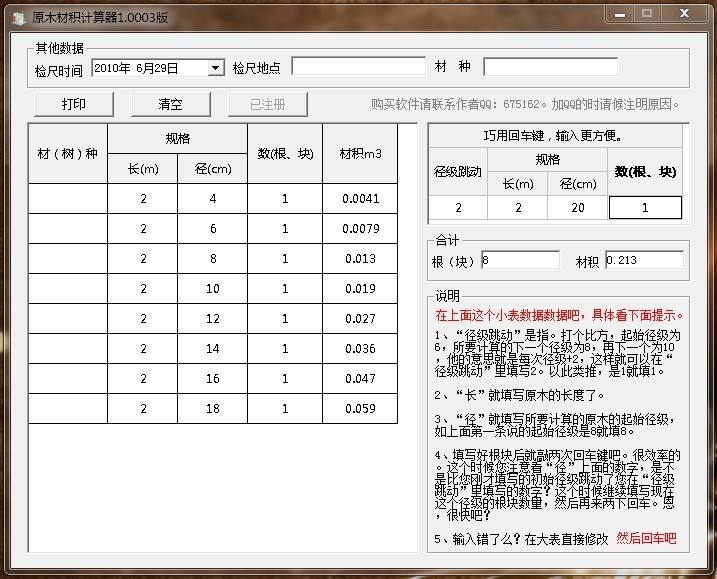
Task: Select the 材积 cell 0.027
Action: pos(360,318)
